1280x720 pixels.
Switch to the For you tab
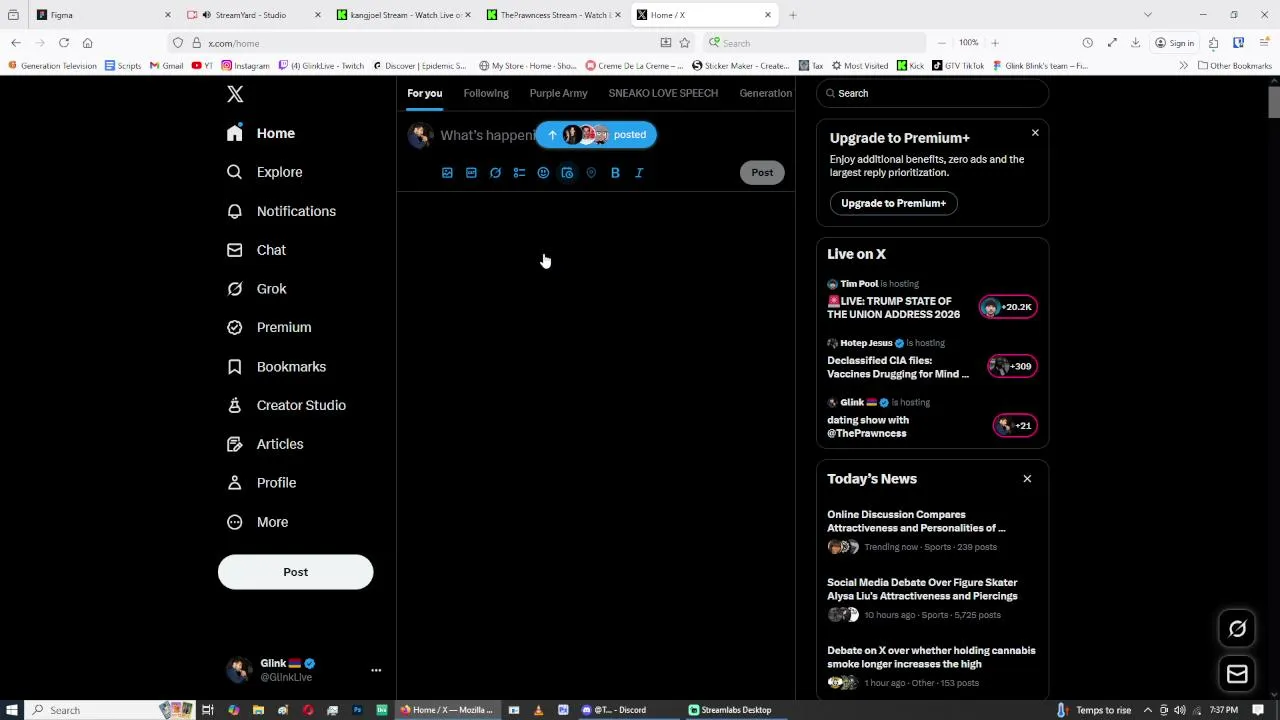424,93
